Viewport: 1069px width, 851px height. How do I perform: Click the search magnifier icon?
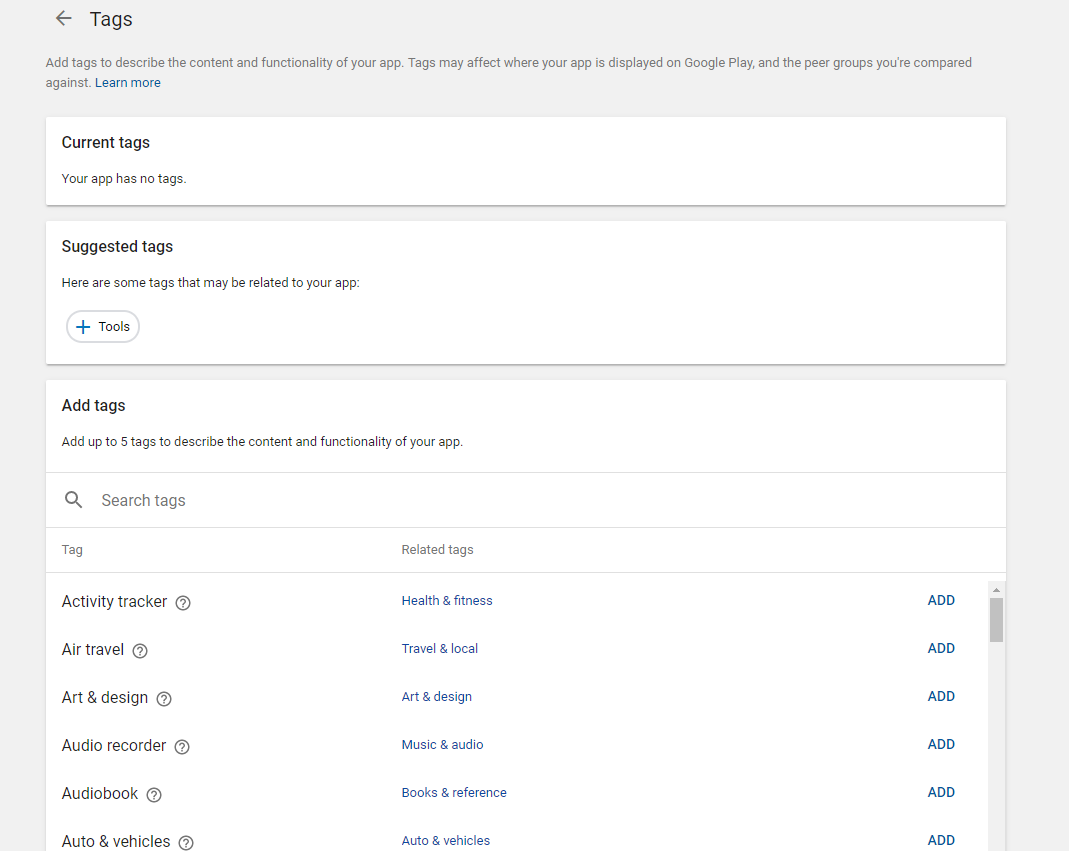(73, 499)
